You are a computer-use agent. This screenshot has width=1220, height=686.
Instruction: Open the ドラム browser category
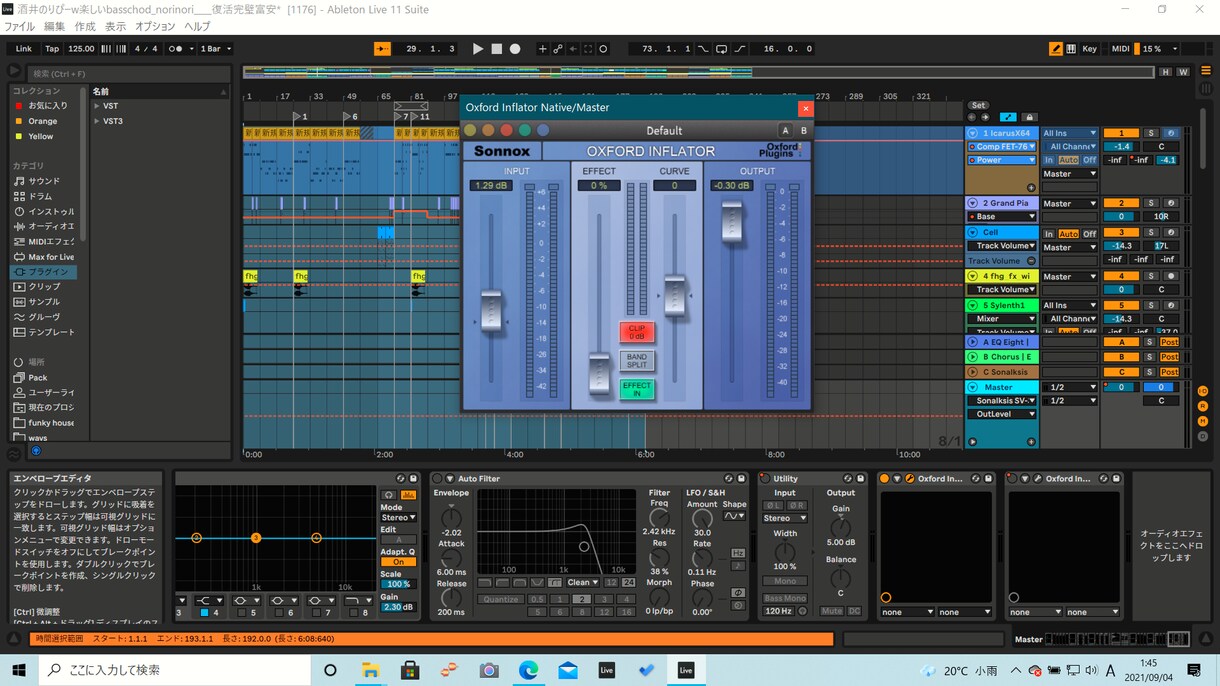click(x=40, y=196)
